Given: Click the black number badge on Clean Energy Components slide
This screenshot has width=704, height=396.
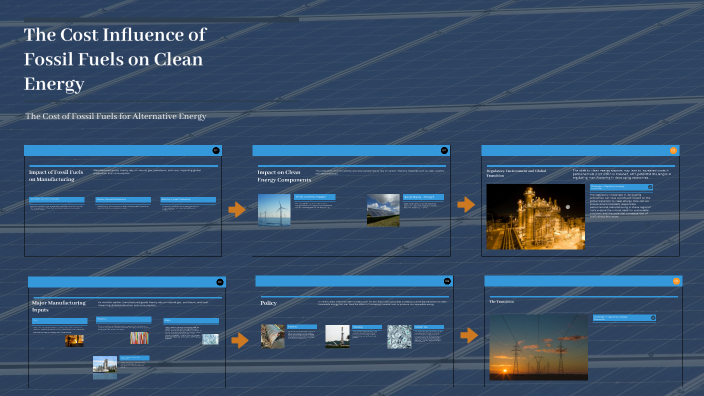Looking at the screenshot, I should [444, 150].
